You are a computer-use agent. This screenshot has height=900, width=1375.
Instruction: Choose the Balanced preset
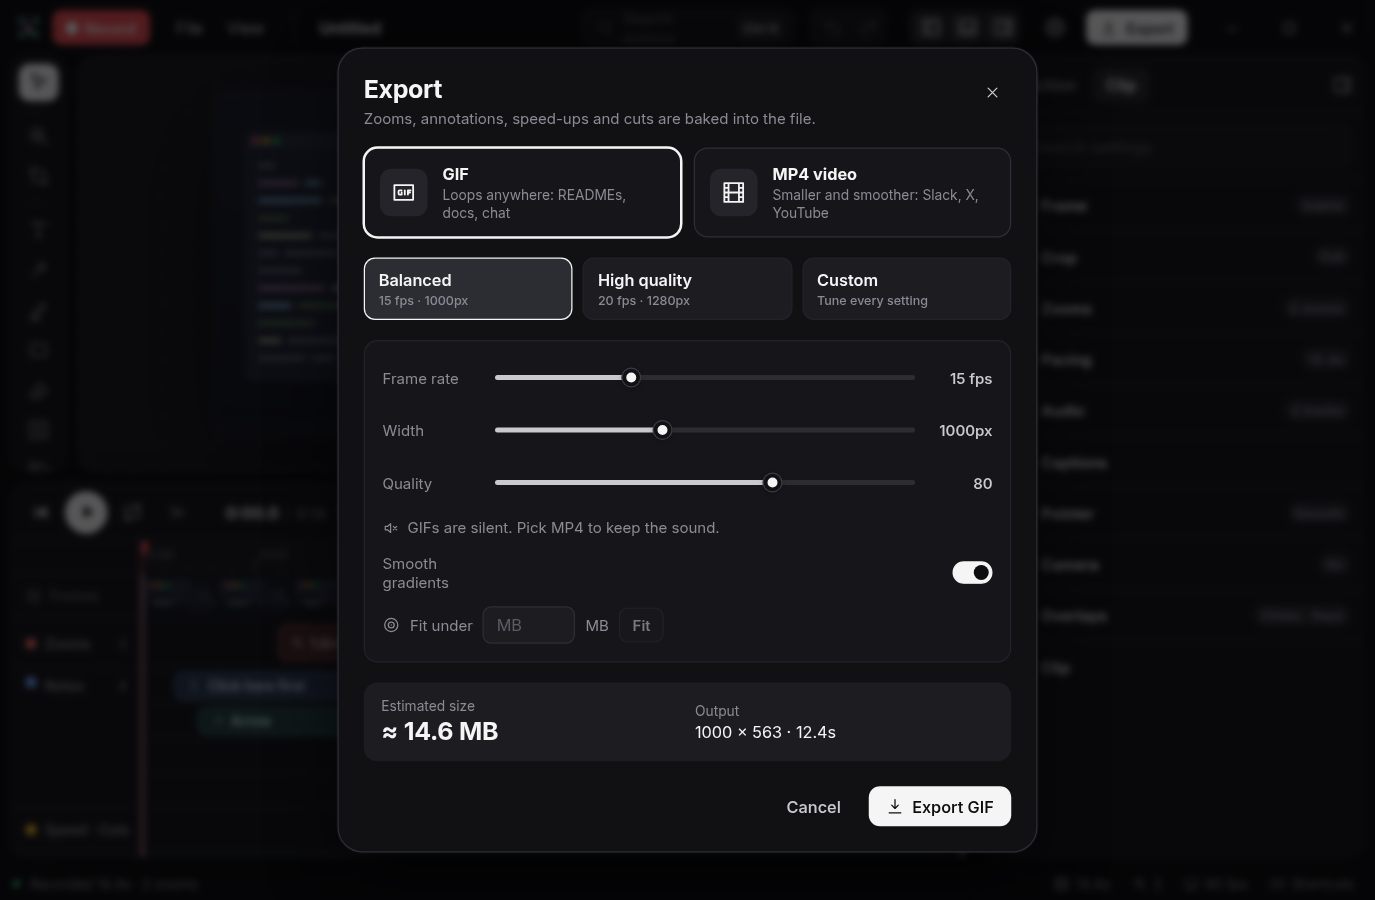coord(468,289)
